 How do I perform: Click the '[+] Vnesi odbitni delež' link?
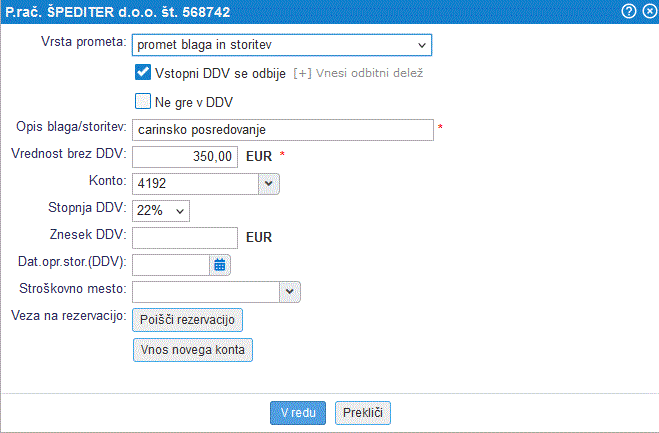click(358, 73)
